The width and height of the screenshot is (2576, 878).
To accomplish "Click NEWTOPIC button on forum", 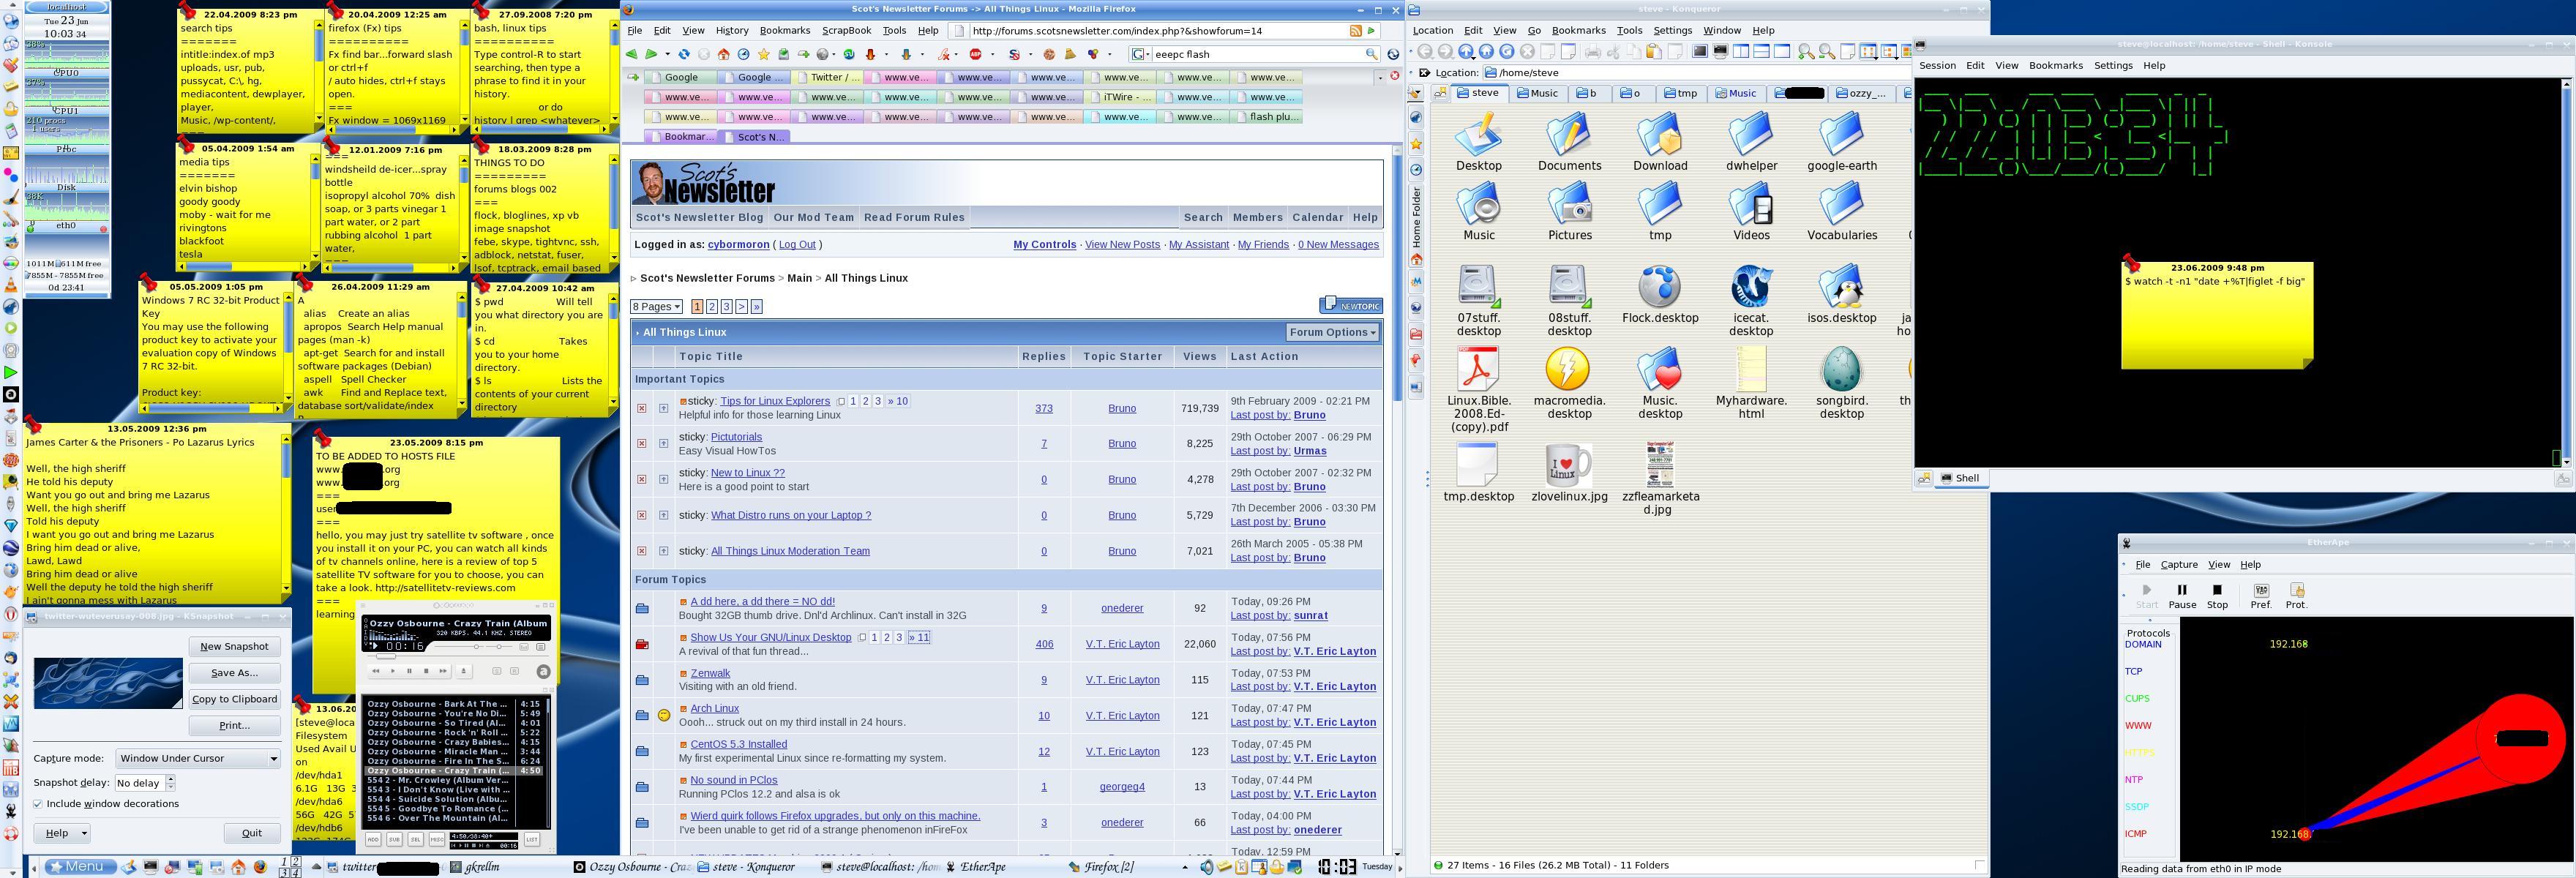I will pyautogui.click(x=1350, y=305).
